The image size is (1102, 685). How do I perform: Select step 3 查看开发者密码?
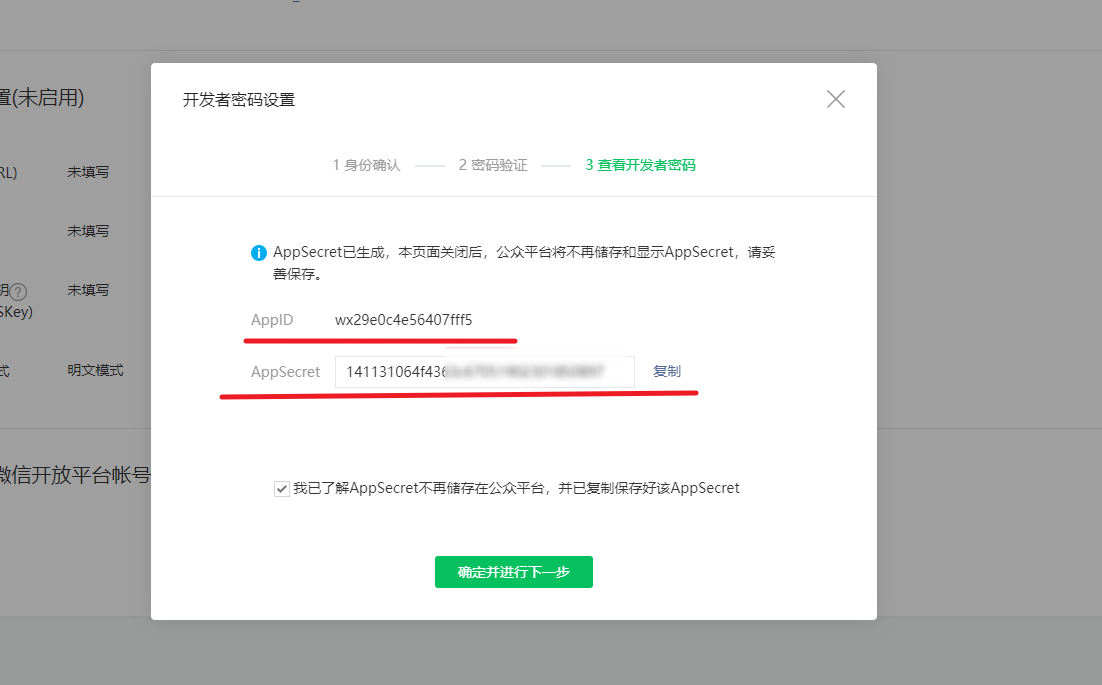pos(640,165)
